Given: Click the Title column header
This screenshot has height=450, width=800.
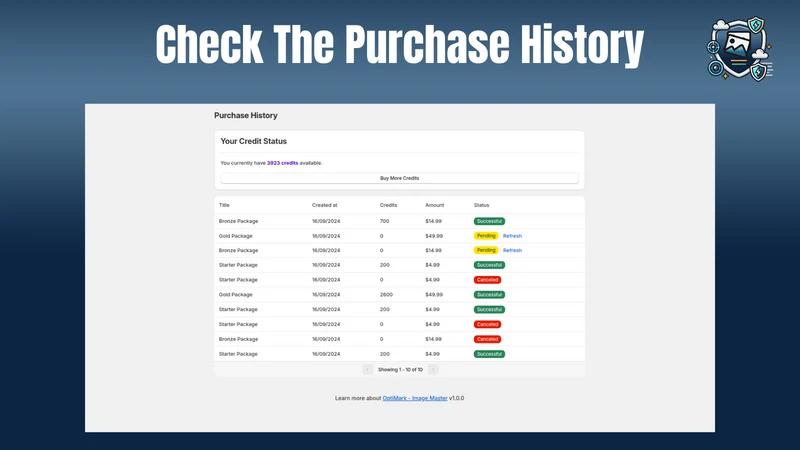Looking at the screenshot, I should tap(224, 205).
